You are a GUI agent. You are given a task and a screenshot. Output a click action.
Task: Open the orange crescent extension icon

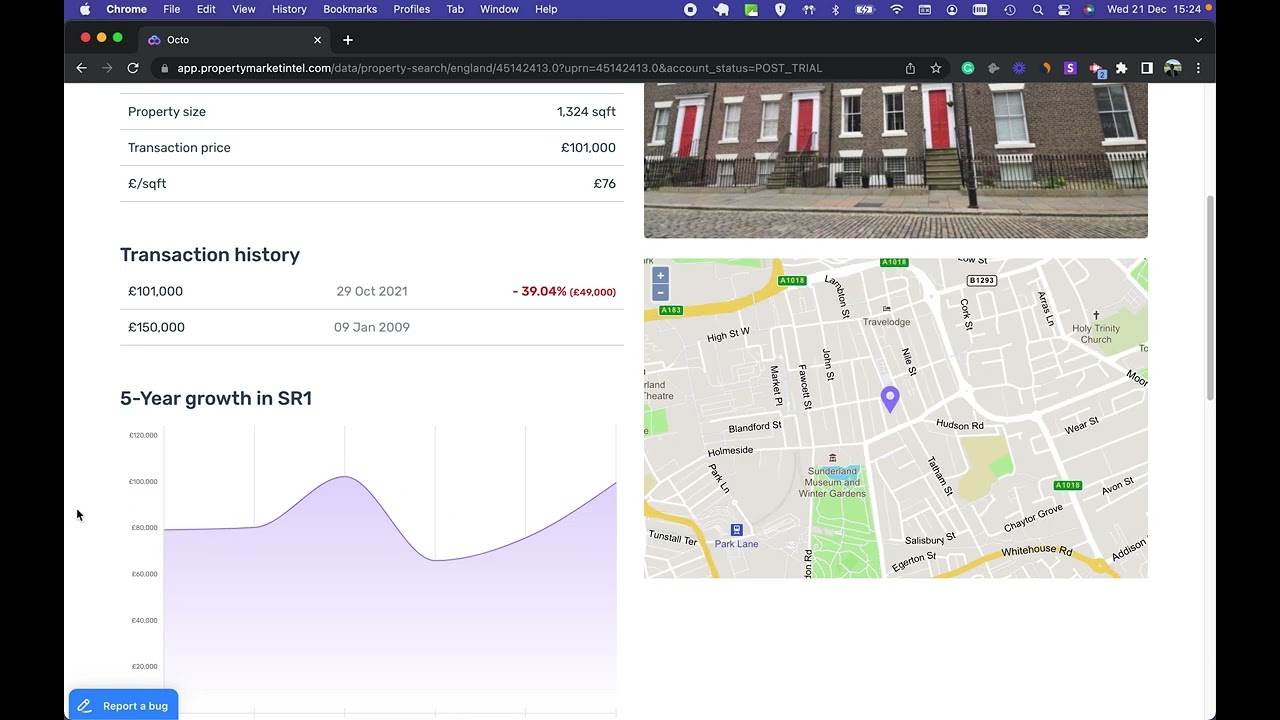pos(1045,68)
